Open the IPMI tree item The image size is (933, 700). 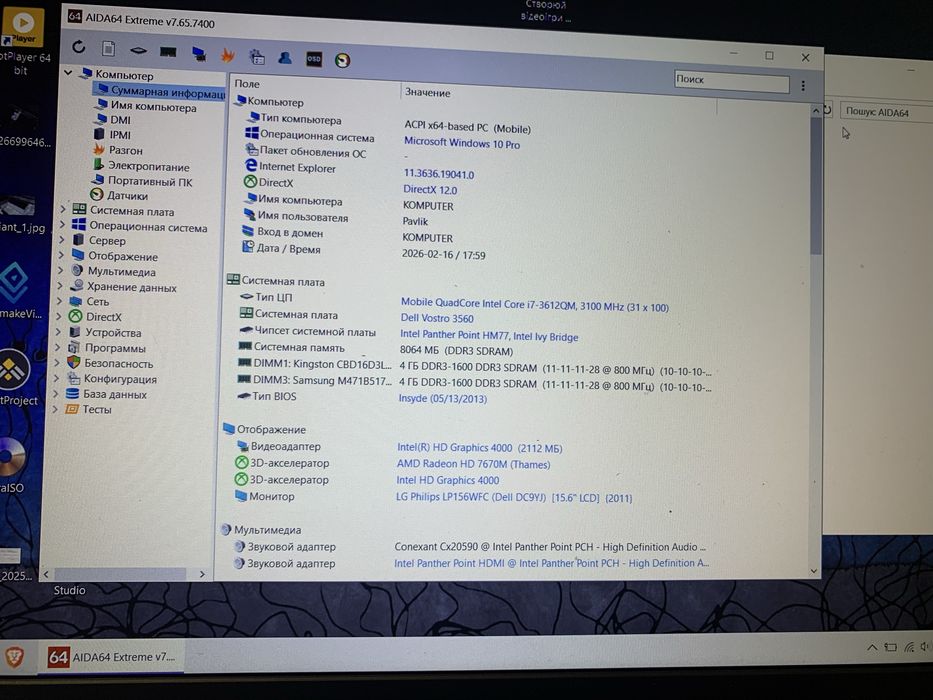point(112,135)
